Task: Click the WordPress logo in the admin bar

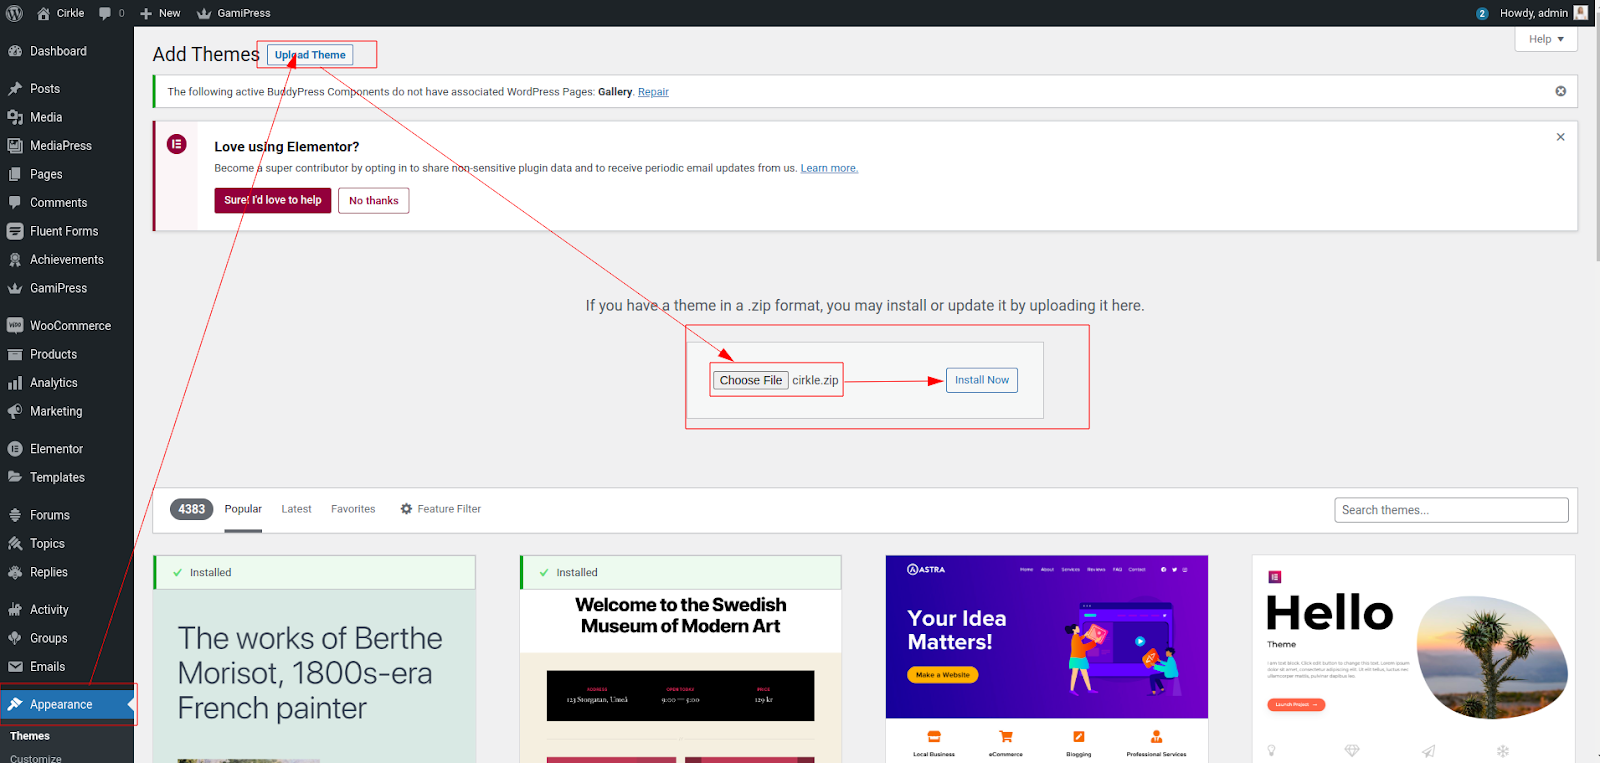Action: 14,13
